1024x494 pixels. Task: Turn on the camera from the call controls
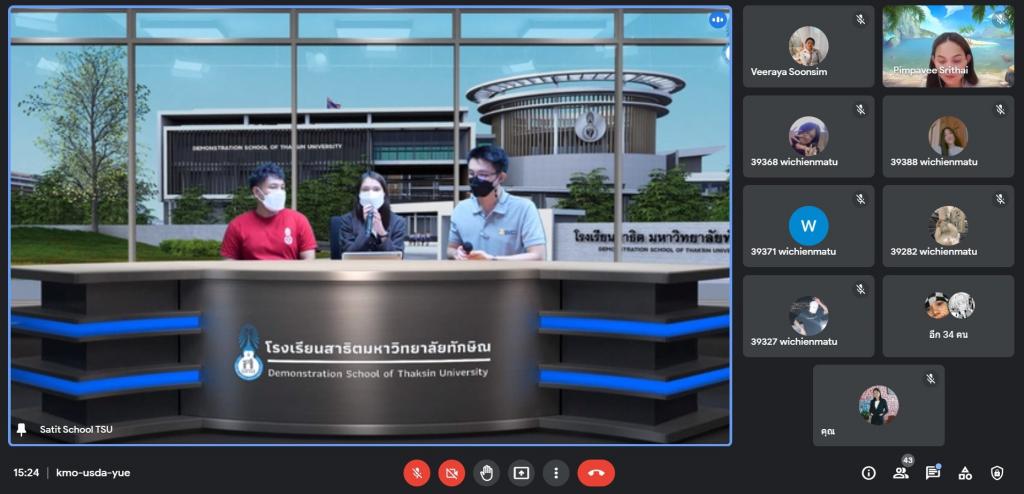tap(451, 472)
